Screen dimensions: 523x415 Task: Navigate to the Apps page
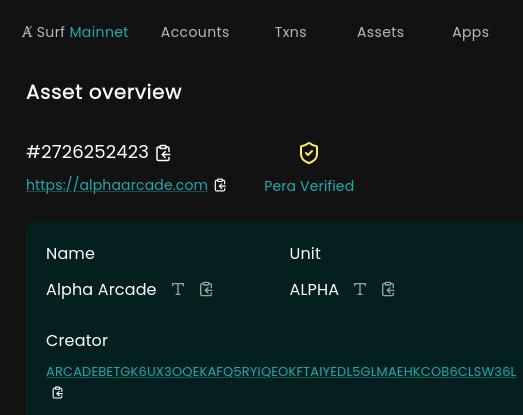pyautogui.click(x=471, y=33)
